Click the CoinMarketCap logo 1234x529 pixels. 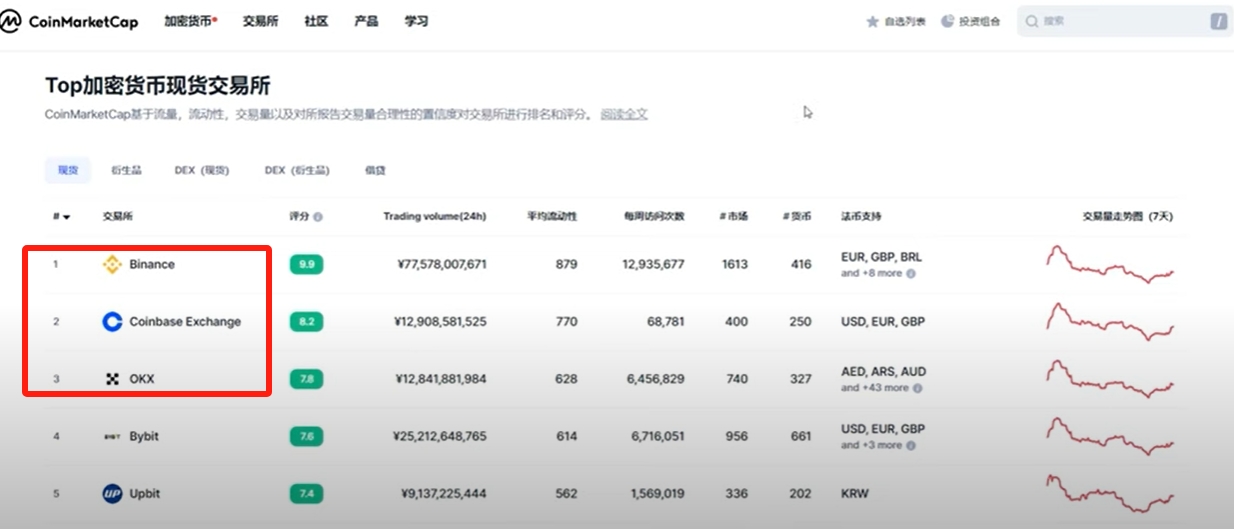(69, 21)
